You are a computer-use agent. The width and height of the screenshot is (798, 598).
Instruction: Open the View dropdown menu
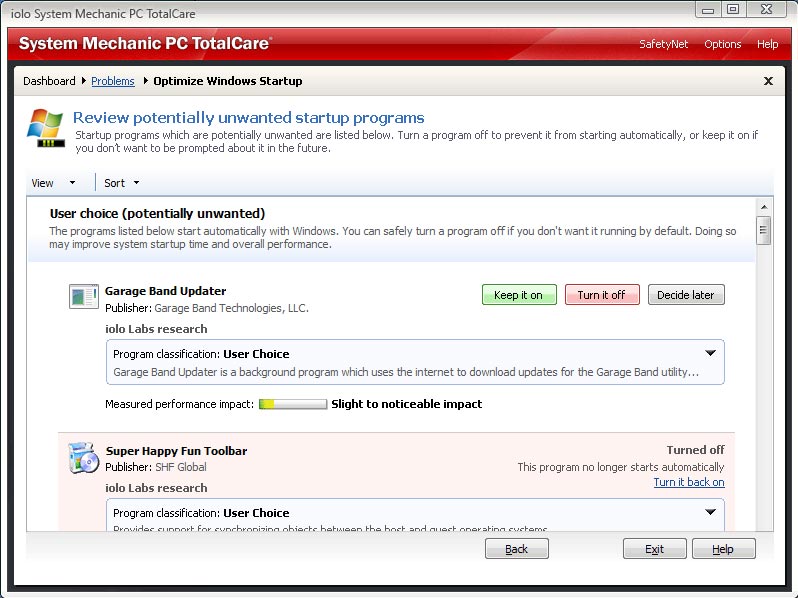click(53, 183)
